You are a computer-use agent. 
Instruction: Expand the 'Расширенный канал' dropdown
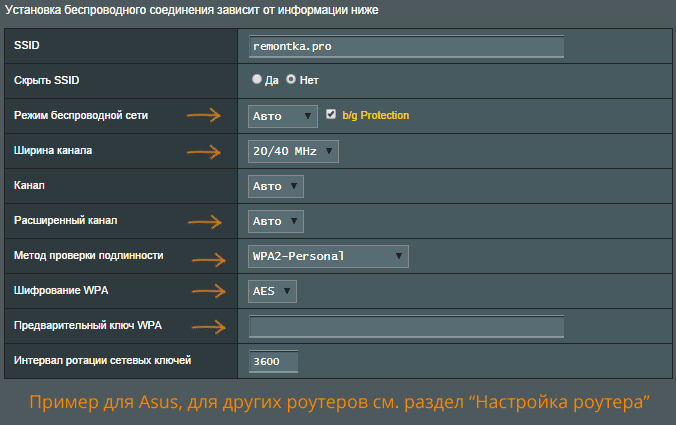tap(275, 221)
